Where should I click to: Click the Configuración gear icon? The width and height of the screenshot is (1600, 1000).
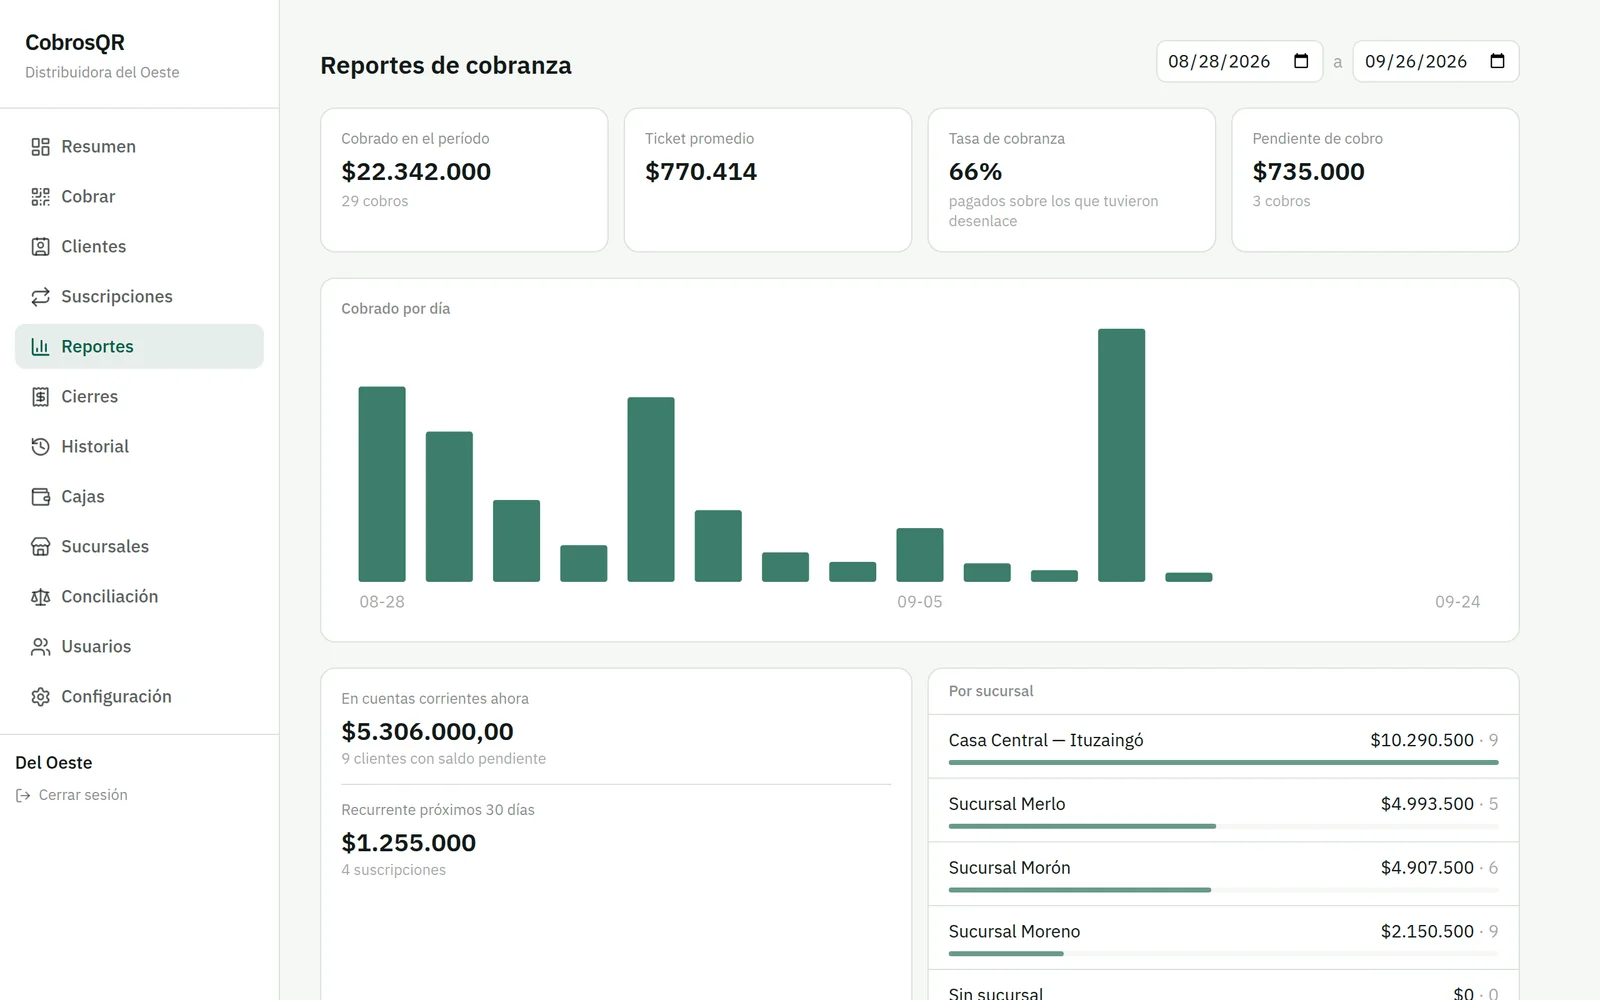[40, 697]
